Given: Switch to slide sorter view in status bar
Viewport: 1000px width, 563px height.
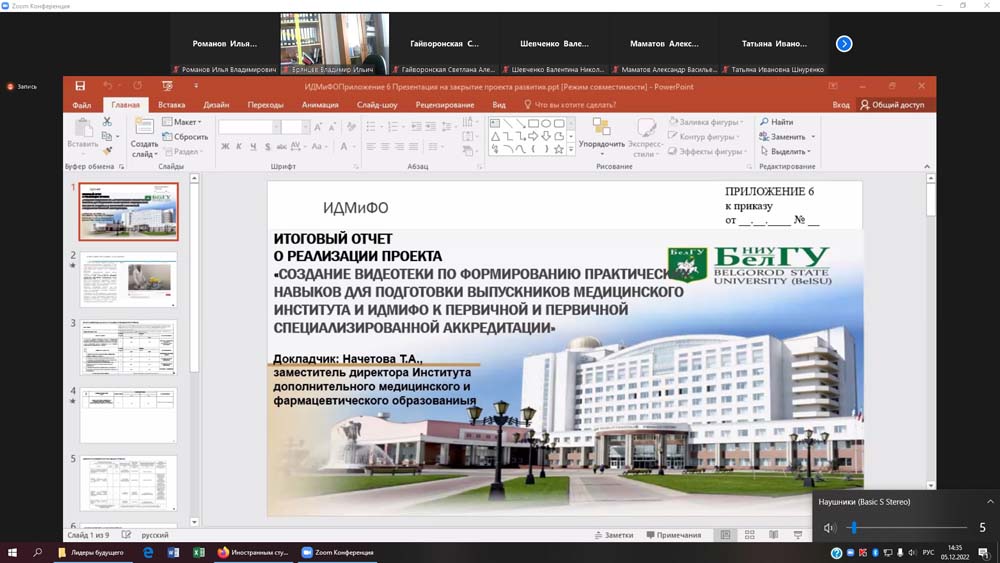Looking at the screenshot, I should click(x=749, y=535).
